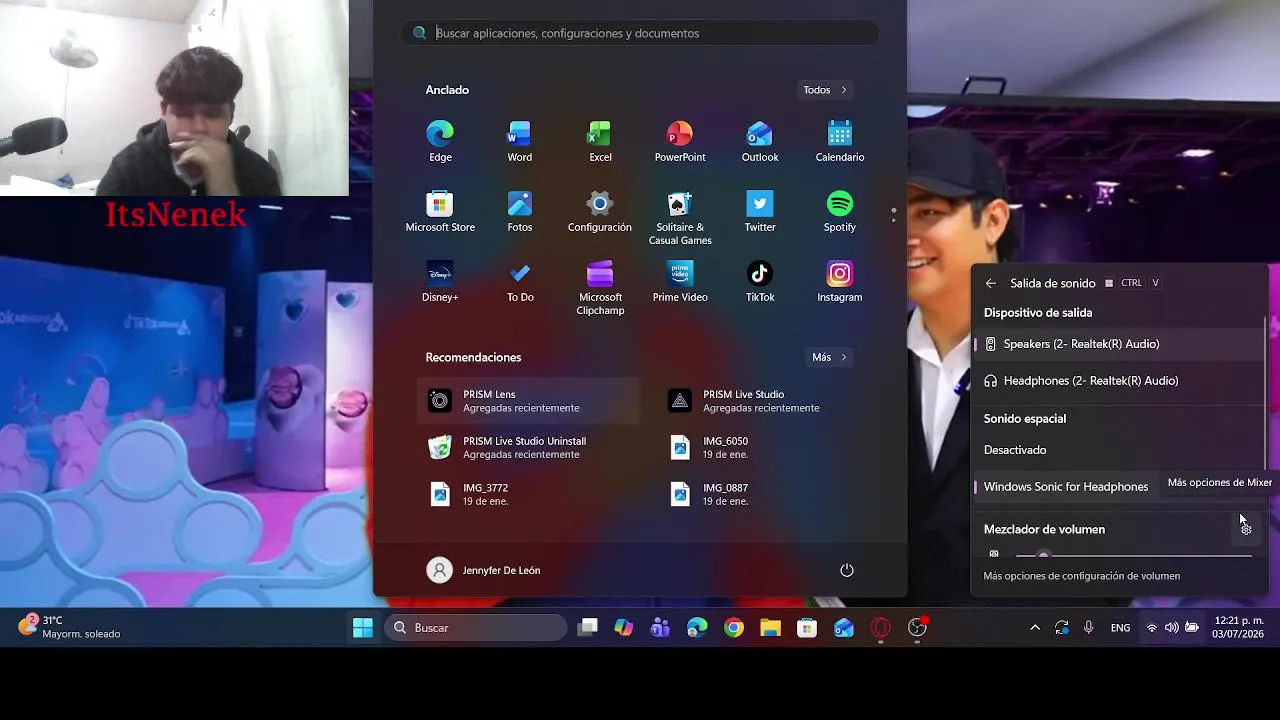The height and width of the screenshot is (720, 1280).
Task: Click the power button in Start menu
Action: tap(847, 570)
